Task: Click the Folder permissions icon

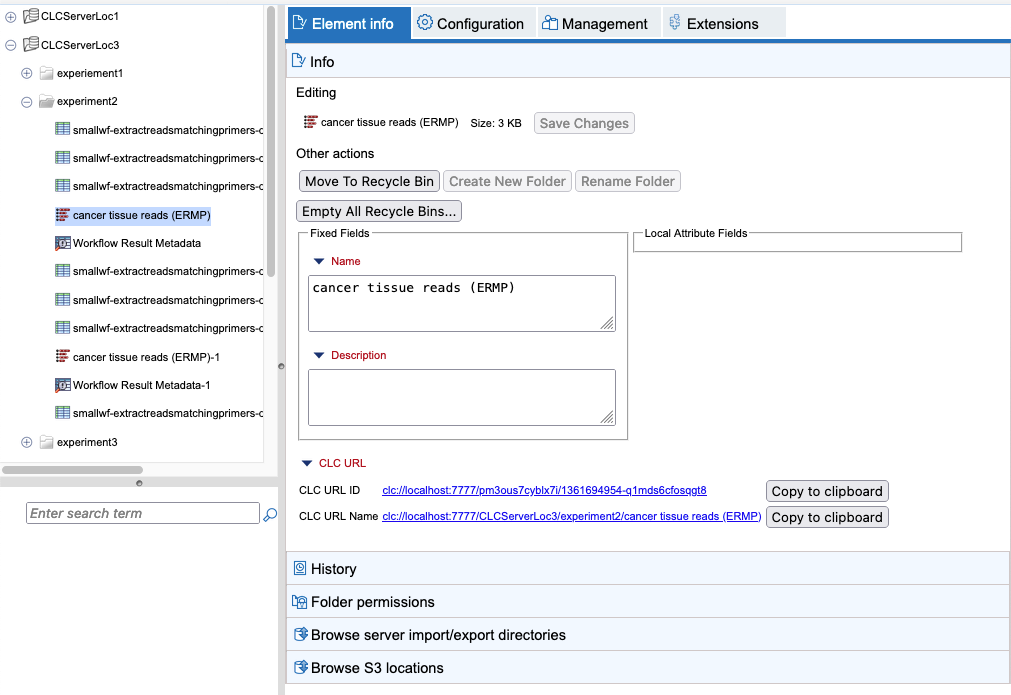Action: click(299, 602)
